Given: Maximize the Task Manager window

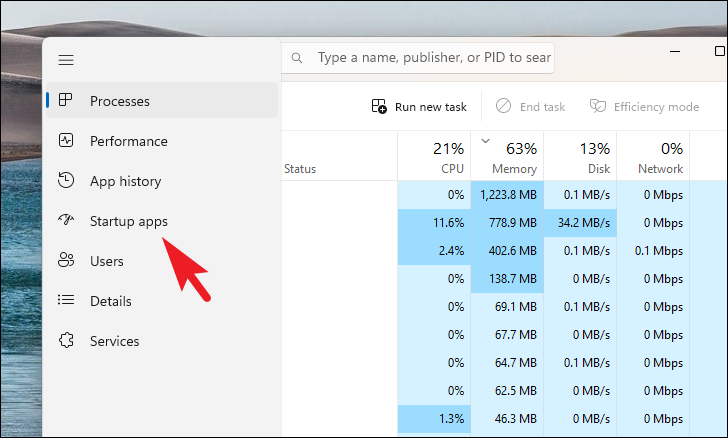Looking at the screenshot, I should point(719,51).
